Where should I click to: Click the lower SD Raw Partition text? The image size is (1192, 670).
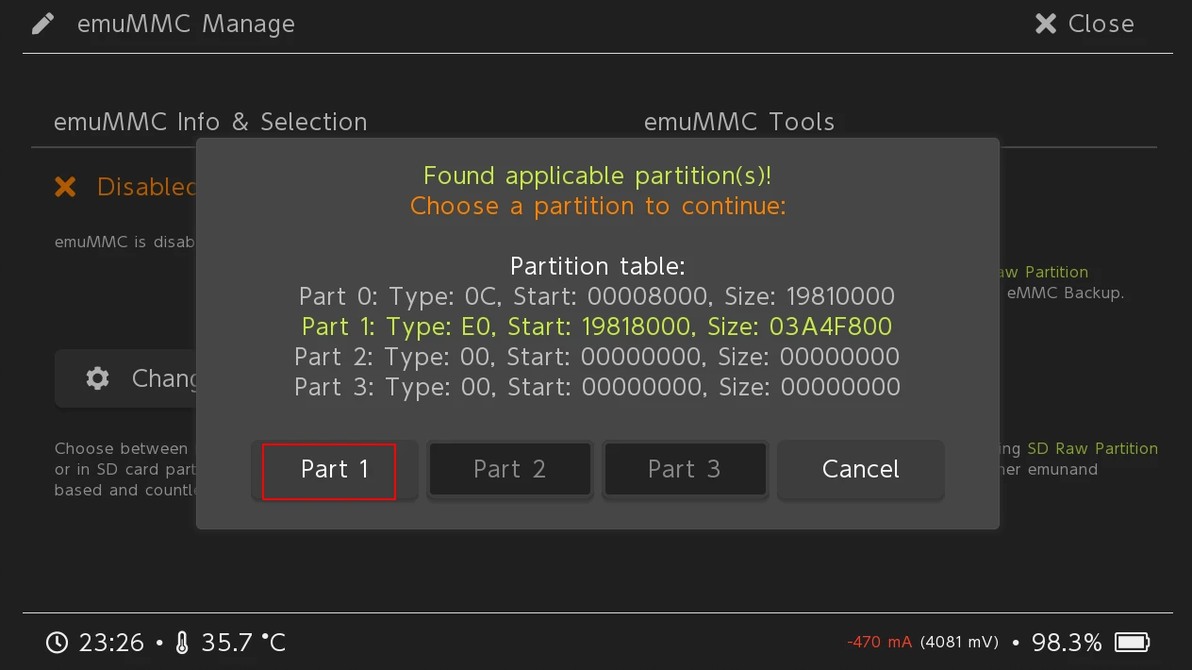(1092, 449)
